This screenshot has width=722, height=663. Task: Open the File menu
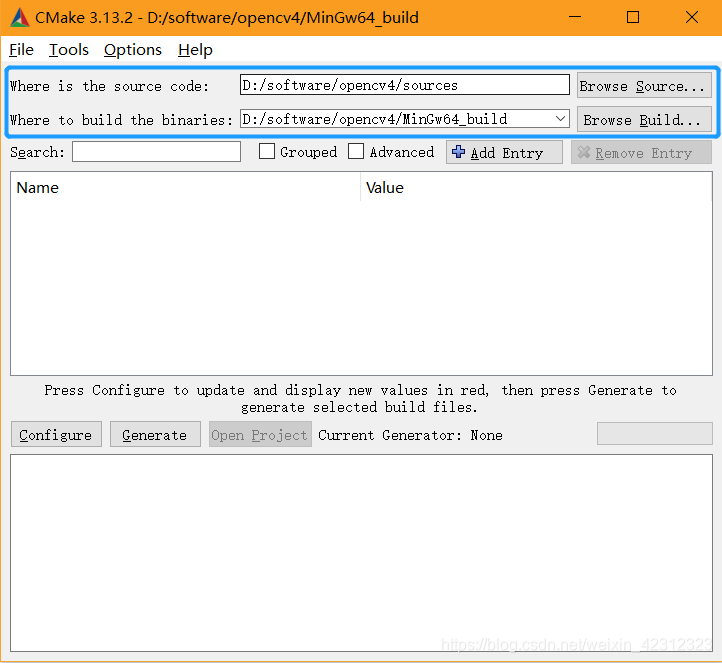point(21,49)
